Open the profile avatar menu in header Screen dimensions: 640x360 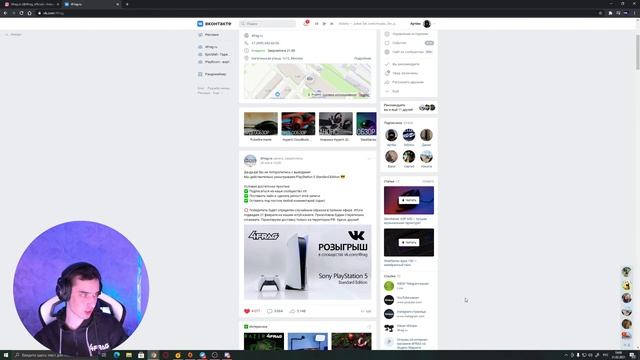(x=427, y=24)
